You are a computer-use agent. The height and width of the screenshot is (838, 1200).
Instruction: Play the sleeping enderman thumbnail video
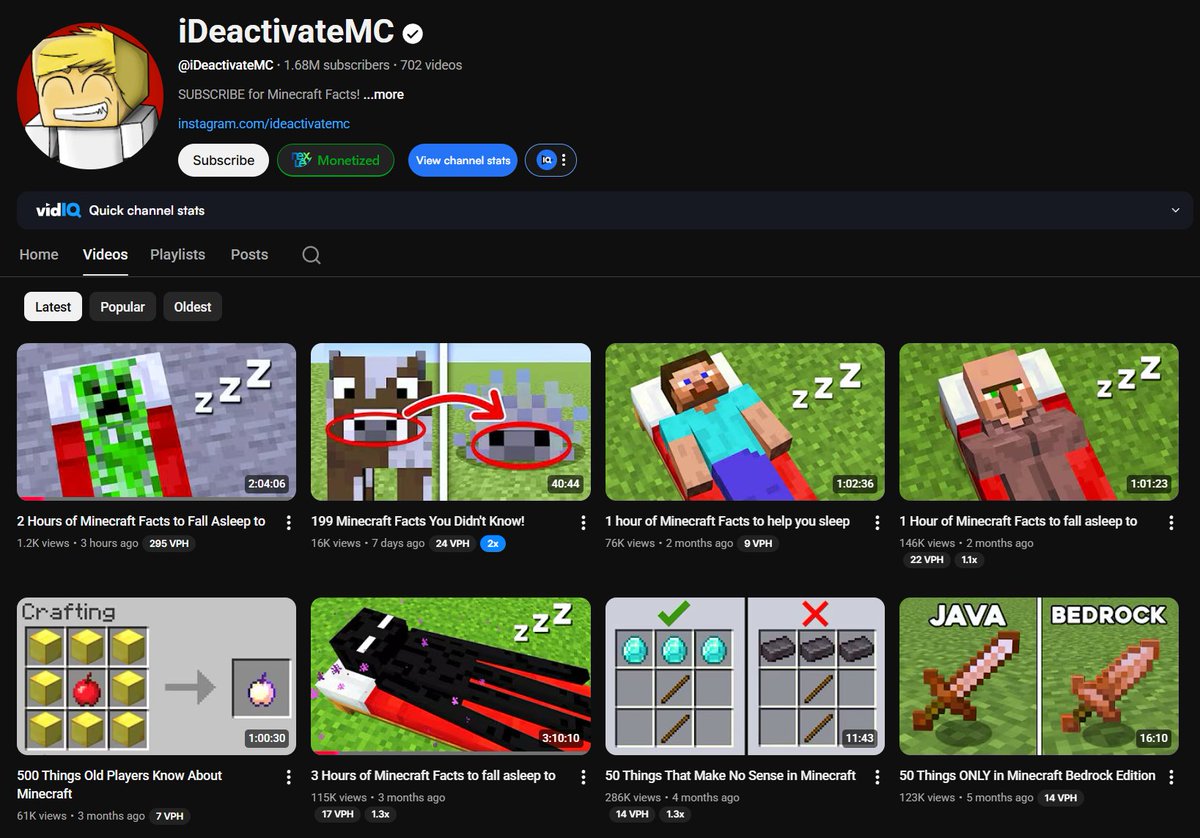click(x=450, y=676)
